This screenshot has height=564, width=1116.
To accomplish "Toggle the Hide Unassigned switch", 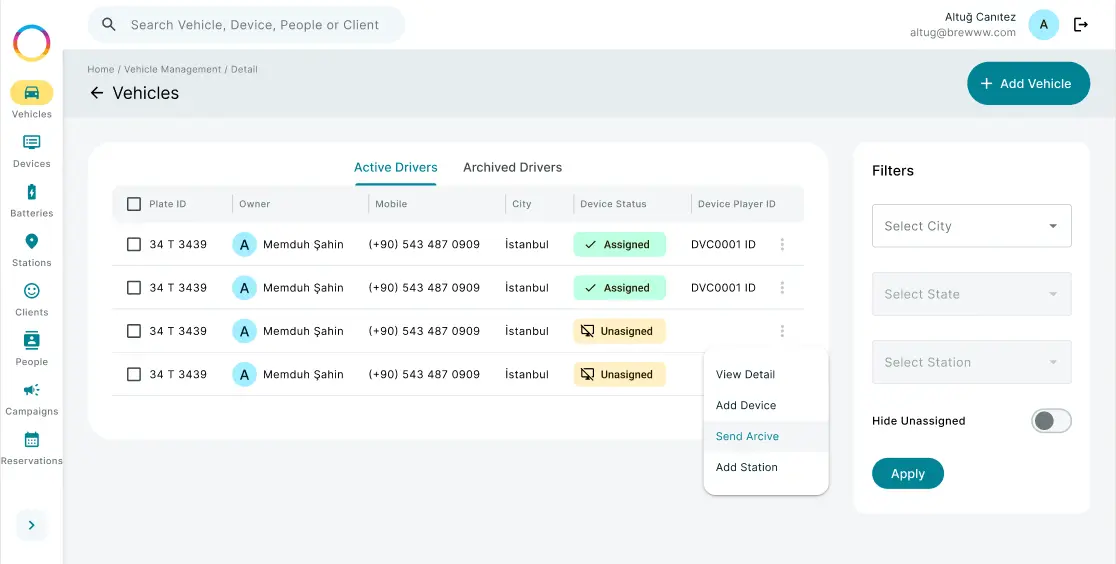I will point(1051,421).
